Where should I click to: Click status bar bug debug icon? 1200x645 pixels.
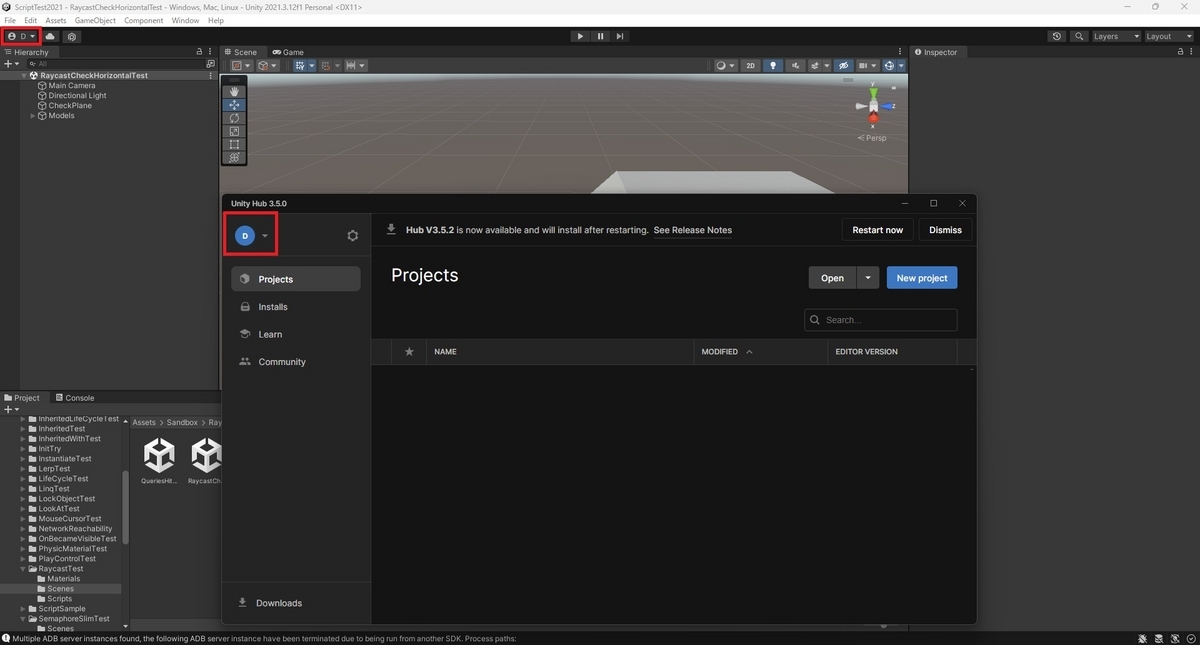click(x=1142, y=638)
